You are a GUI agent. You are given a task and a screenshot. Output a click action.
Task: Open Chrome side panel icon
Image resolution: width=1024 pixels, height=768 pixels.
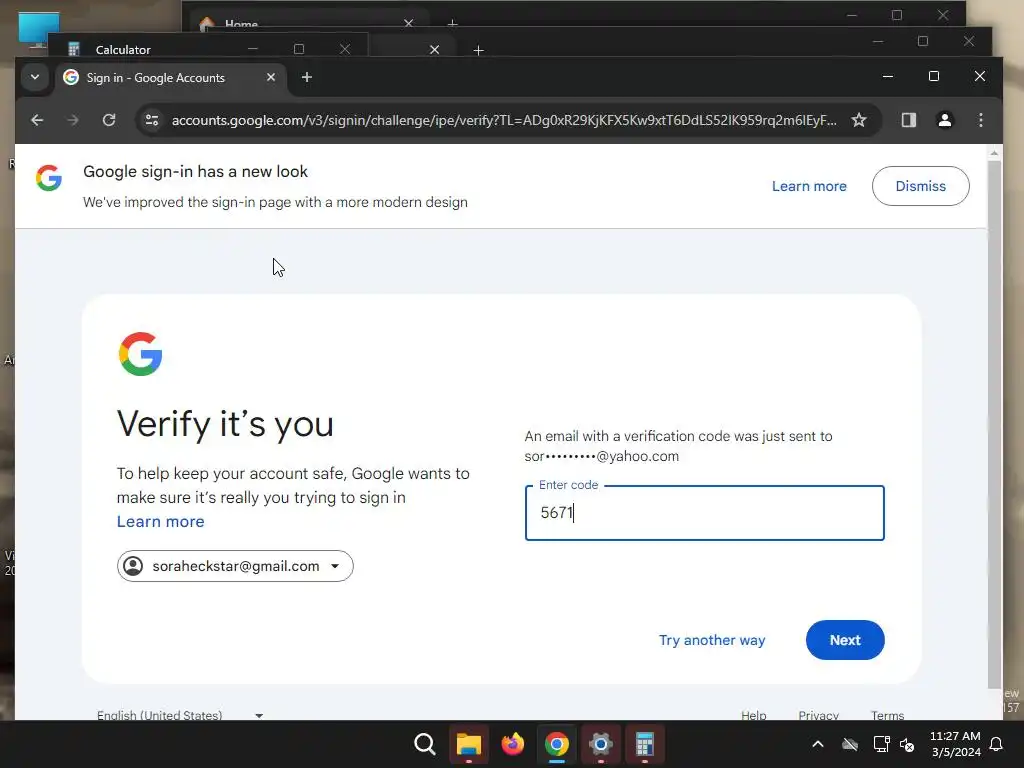908,120
